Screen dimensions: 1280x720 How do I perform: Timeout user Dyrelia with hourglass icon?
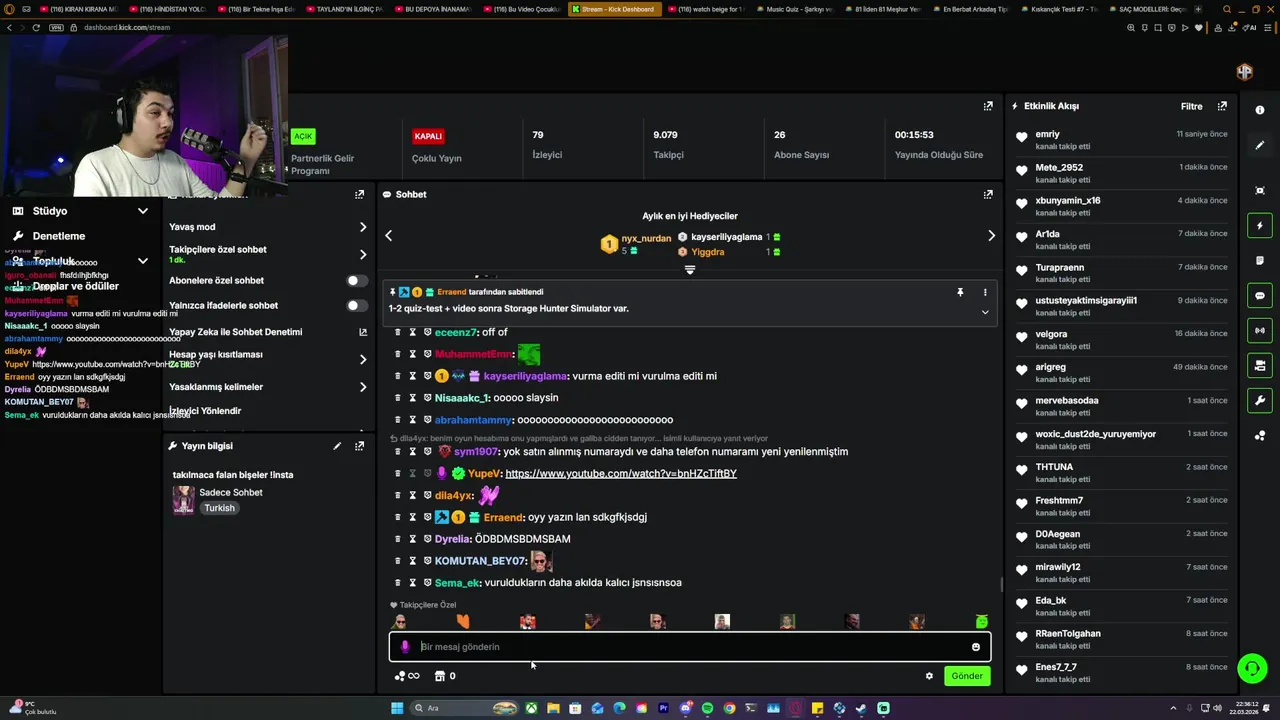click(x=412, y=539)
